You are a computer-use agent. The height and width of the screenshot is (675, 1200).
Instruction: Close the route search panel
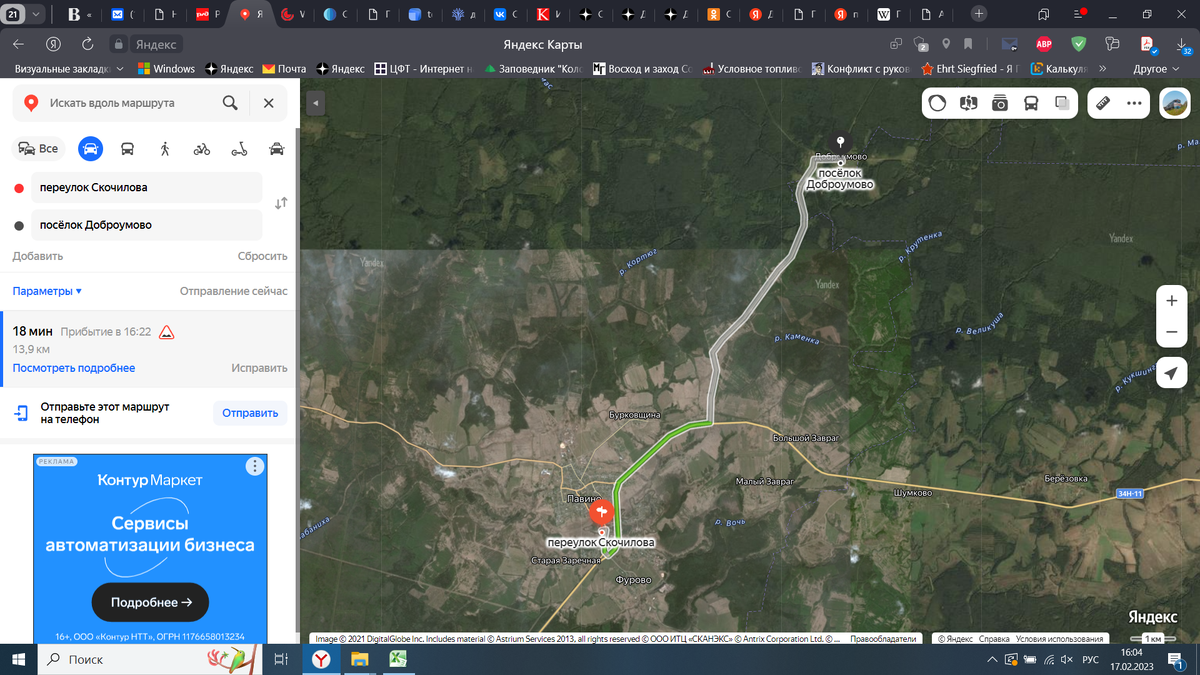point(269,103)
